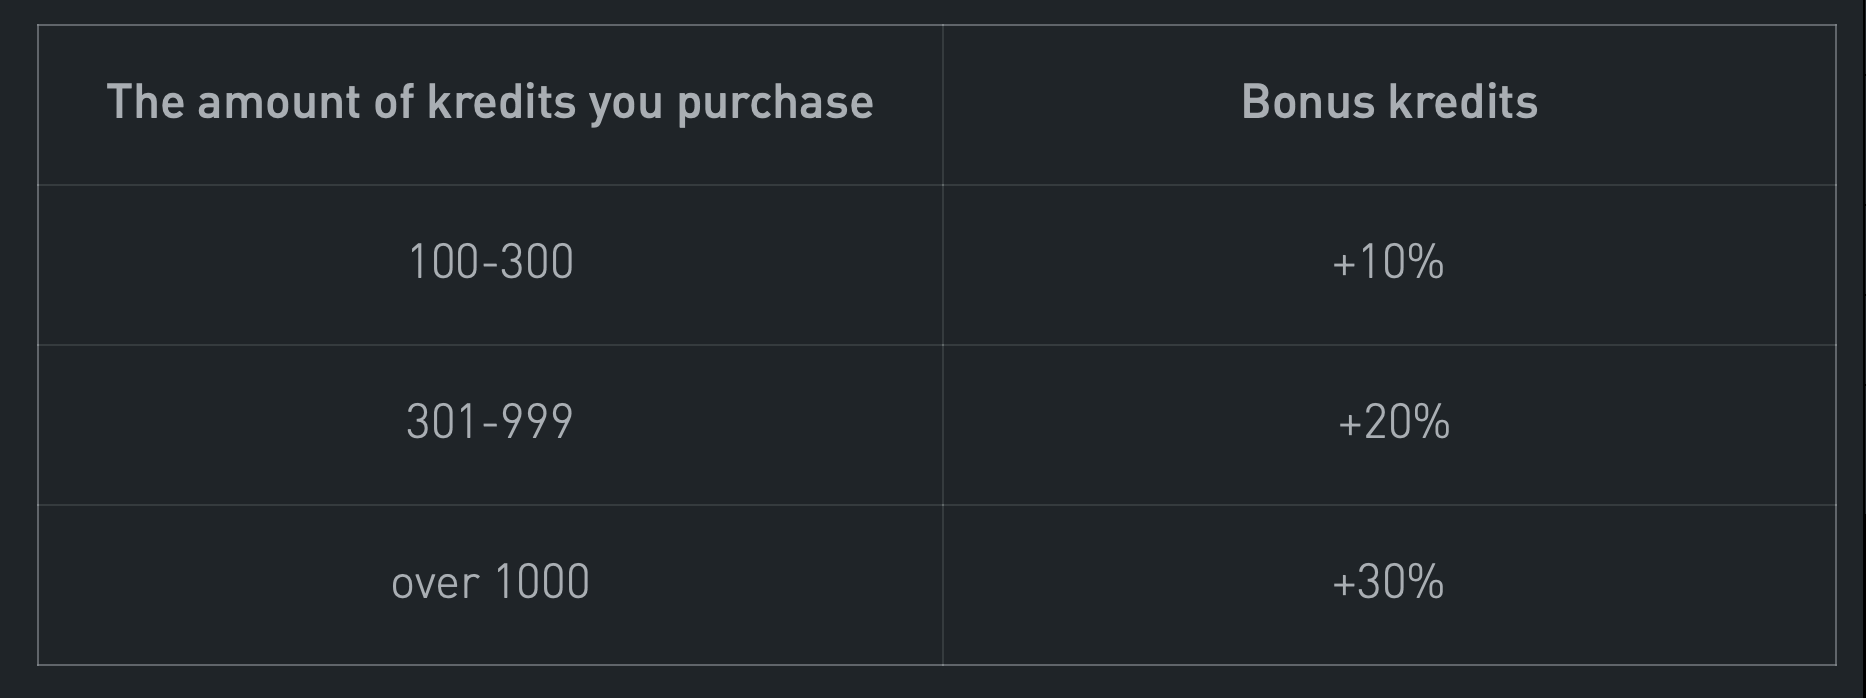This screenshot has width=1866, height=698.
Task: Select the +20% bonus cell
Action: click(x=1393, y=422)
